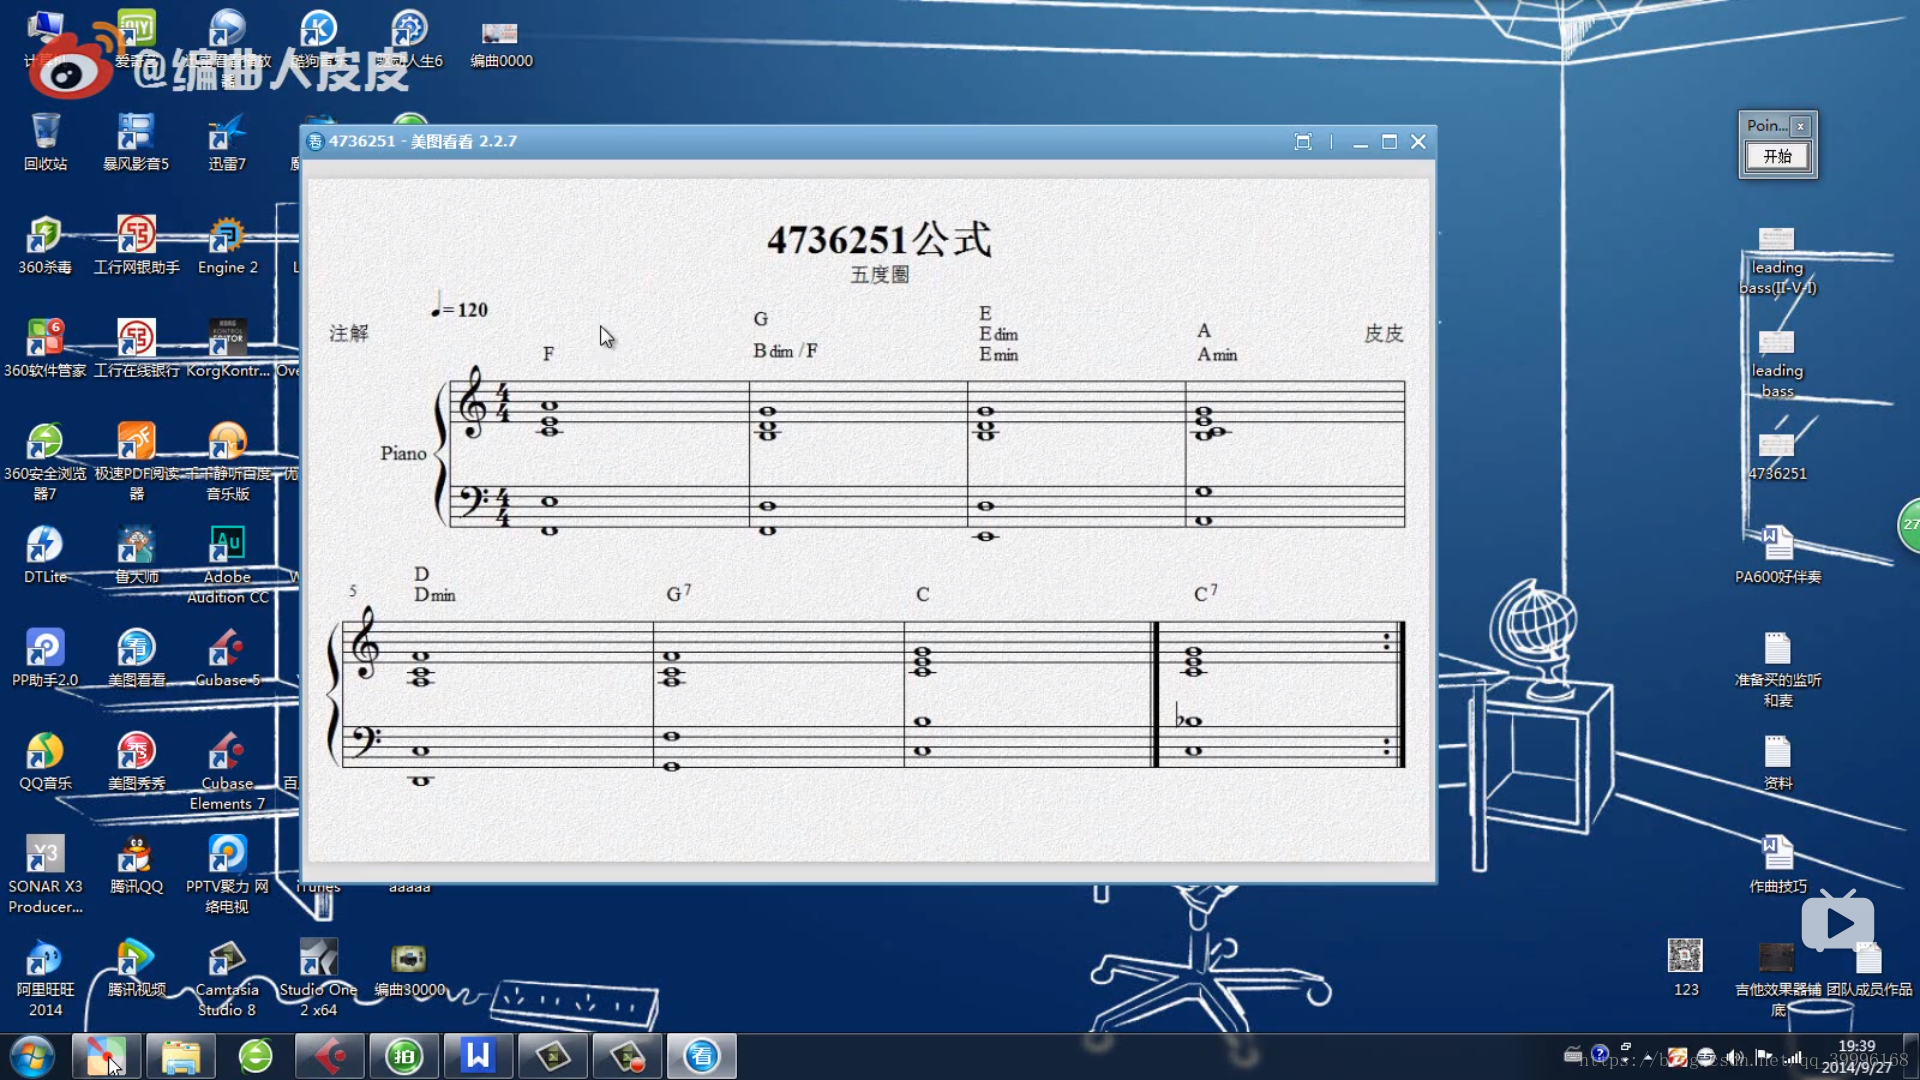Click the Show Desktop strip at taskbar end
This screenshot has height=1080, width=1920.
1912,1056
